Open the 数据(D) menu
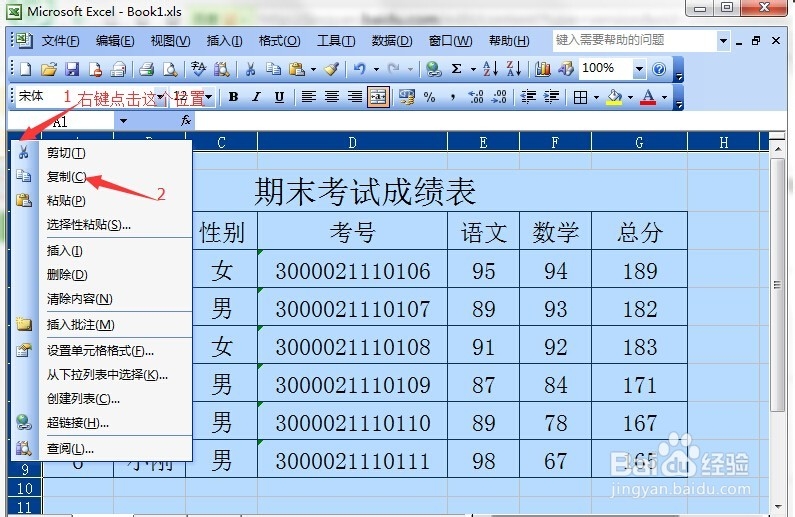The width and height of the screenshot is (795, 517). click(x=391, y=41)
